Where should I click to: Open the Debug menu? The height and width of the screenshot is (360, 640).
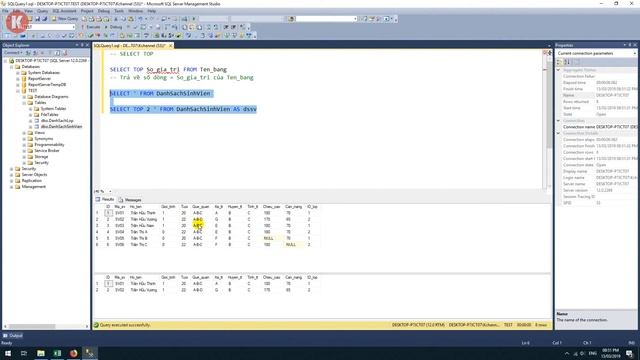point(104,11)
